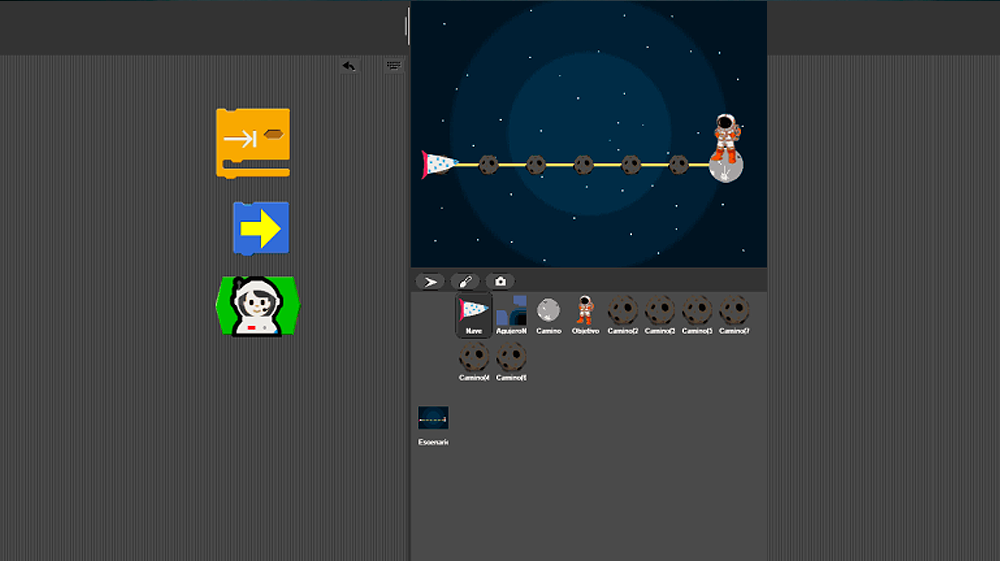This screenshot has width=1000, height=561.
Task: Click the first asteroid on the stage path
Action: (x=488, y=164)
